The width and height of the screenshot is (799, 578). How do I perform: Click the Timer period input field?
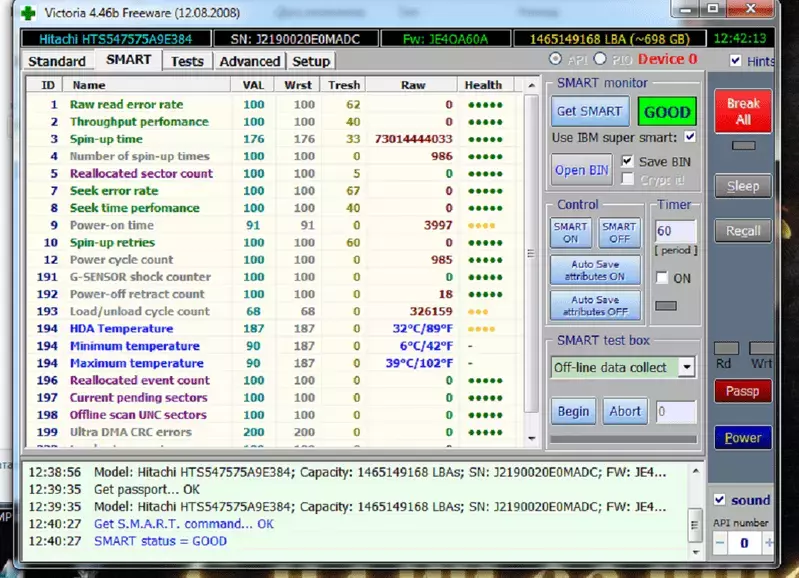click(675, 231)
